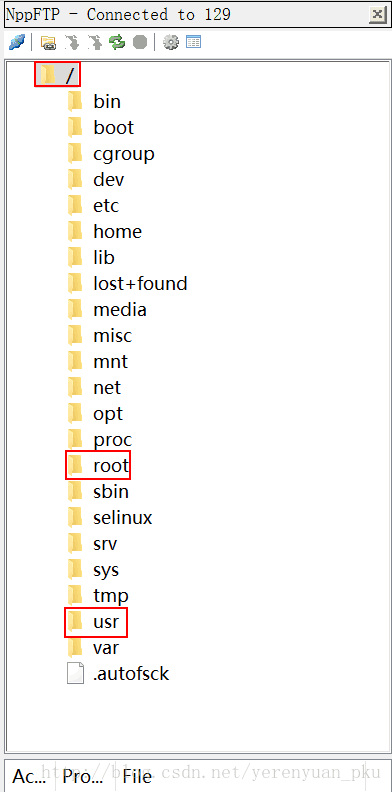Refresh the remote directory listing

click(x=117, y=42)
